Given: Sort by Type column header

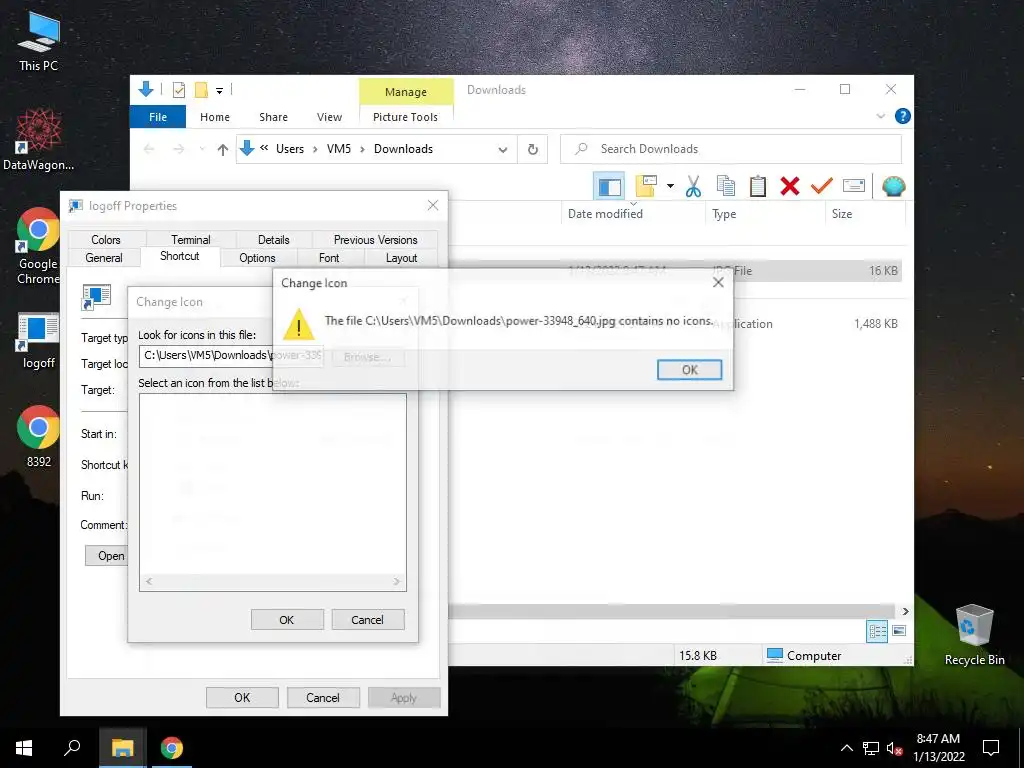Looking at the screenshot, I should tap(724, 214).
